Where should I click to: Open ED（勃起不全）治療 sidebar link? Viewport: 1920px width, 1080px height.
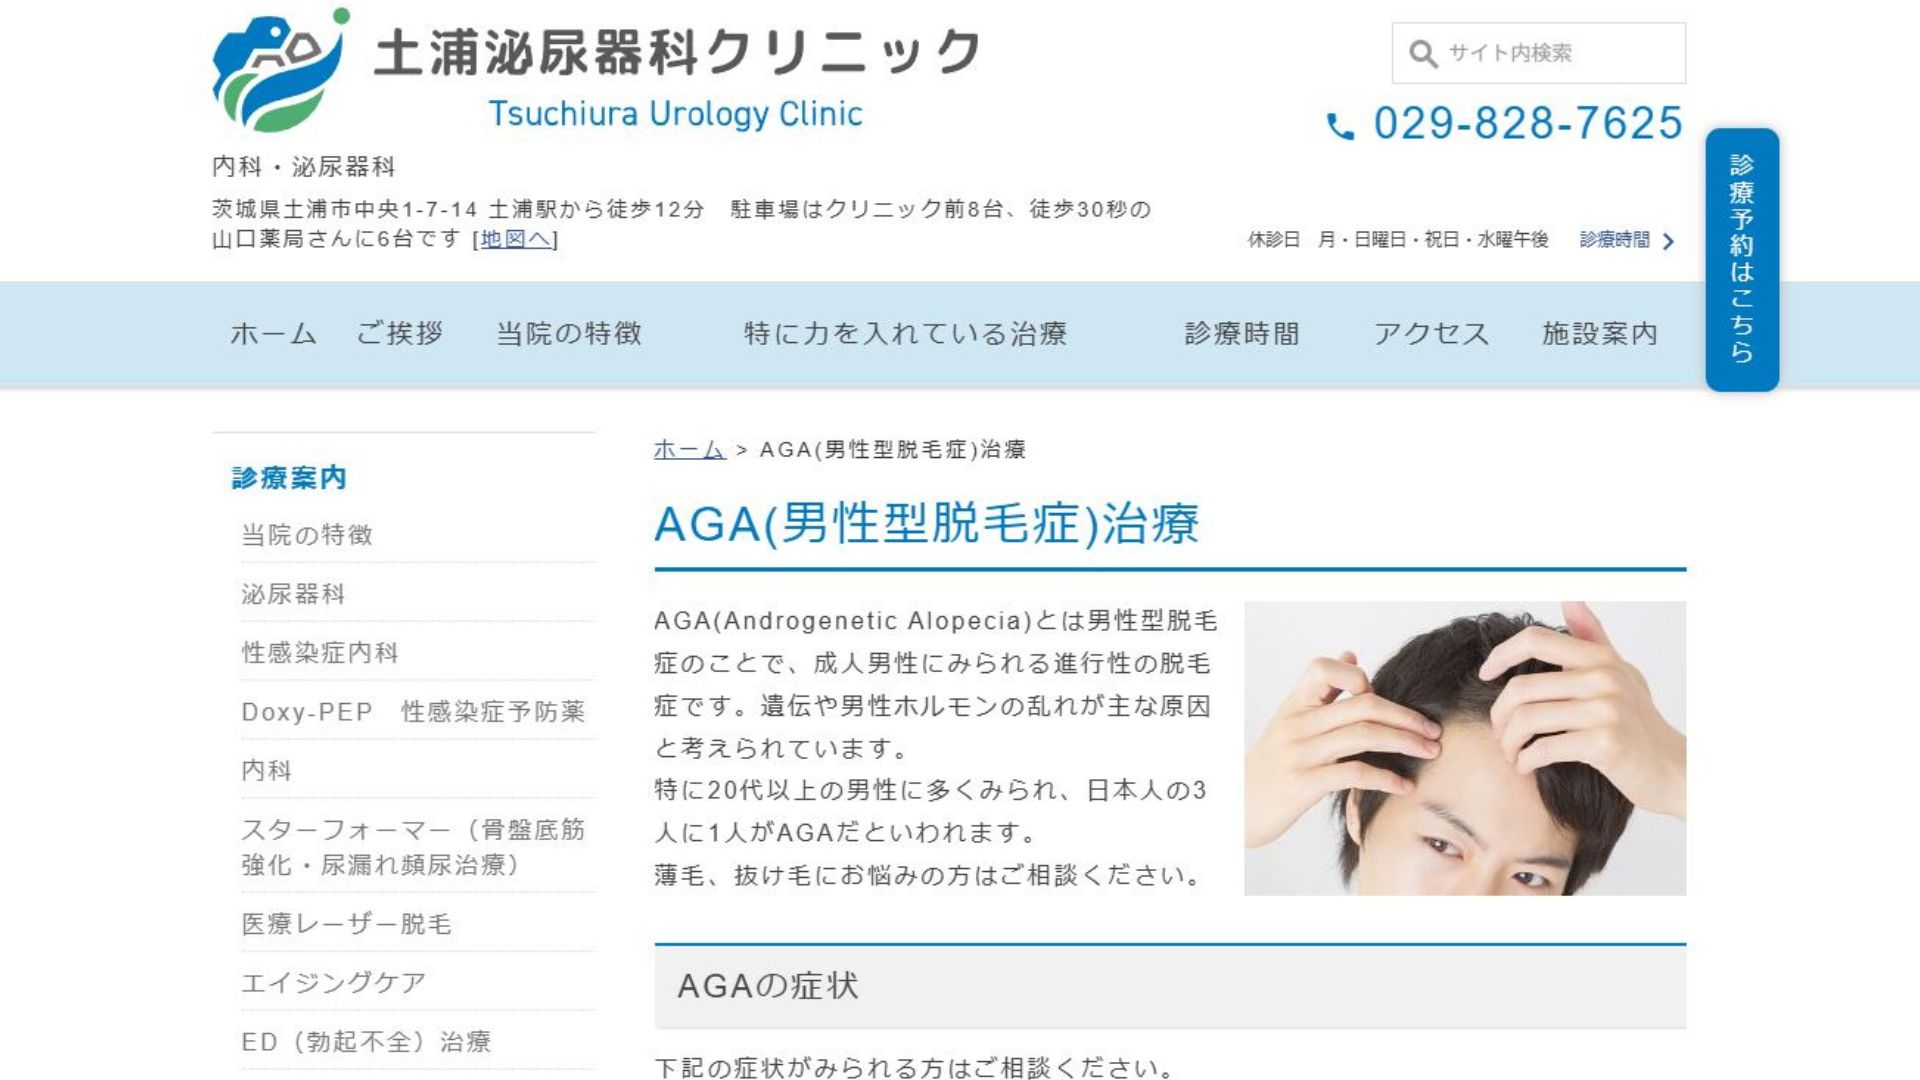[x=366, y=1042]
